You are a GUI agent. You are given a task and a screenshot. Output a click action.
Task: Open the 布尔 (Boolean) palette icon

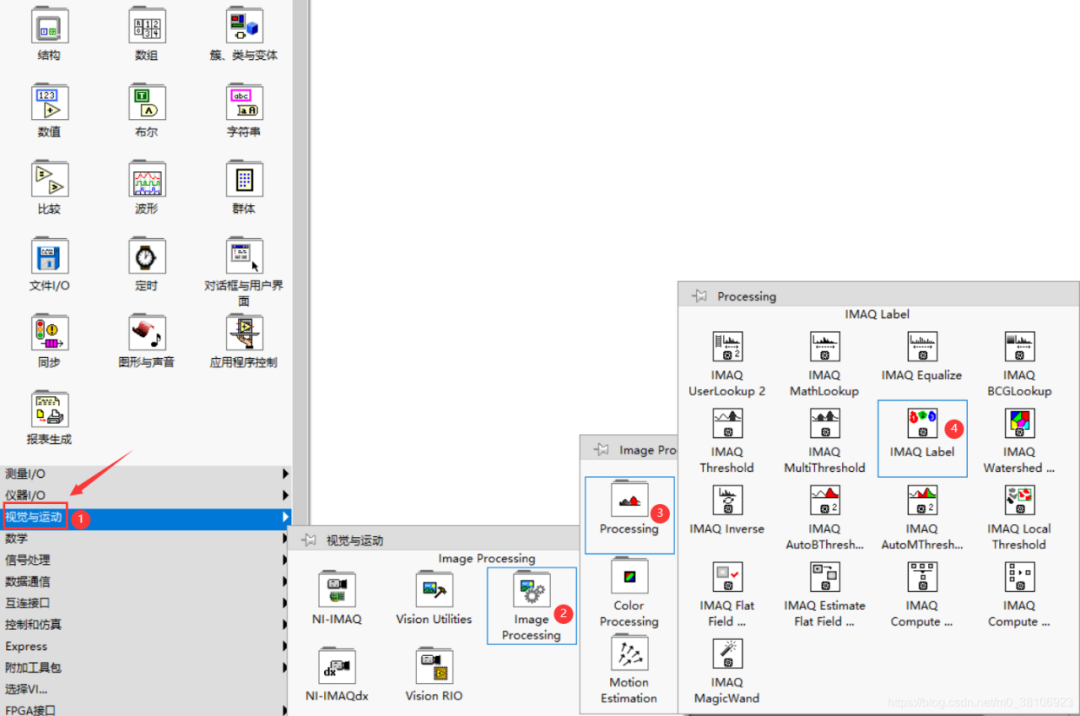(147, 103)
